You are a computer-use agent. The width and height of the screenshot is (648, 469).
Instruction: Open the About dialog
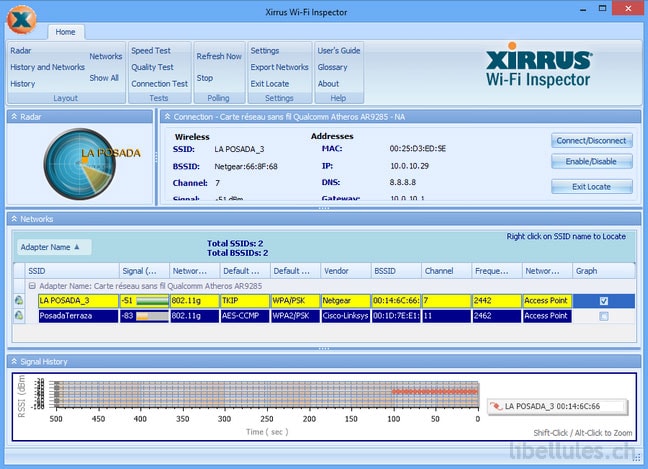[329, 84]
